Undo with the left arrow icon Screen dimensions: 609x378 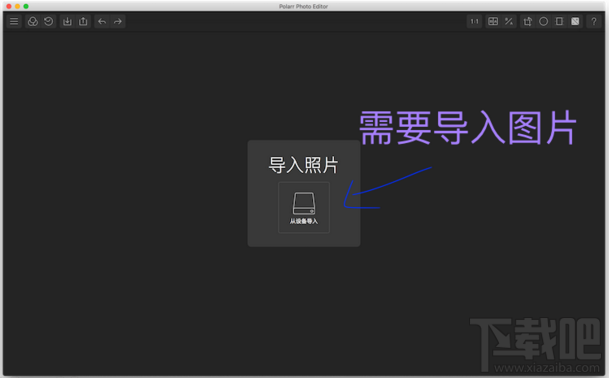[x=102, y=21]
